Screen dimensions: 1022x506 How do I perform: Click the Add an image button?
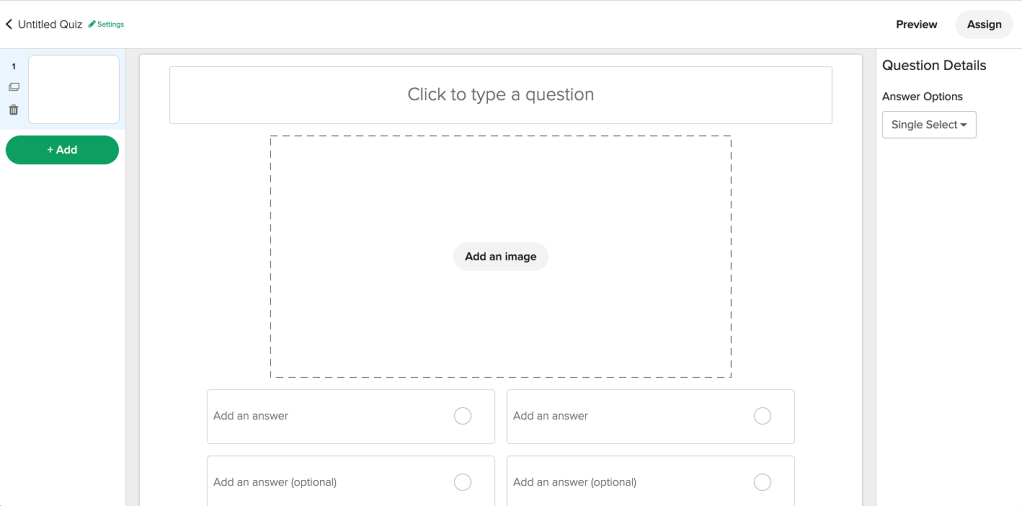coord(500,257)
